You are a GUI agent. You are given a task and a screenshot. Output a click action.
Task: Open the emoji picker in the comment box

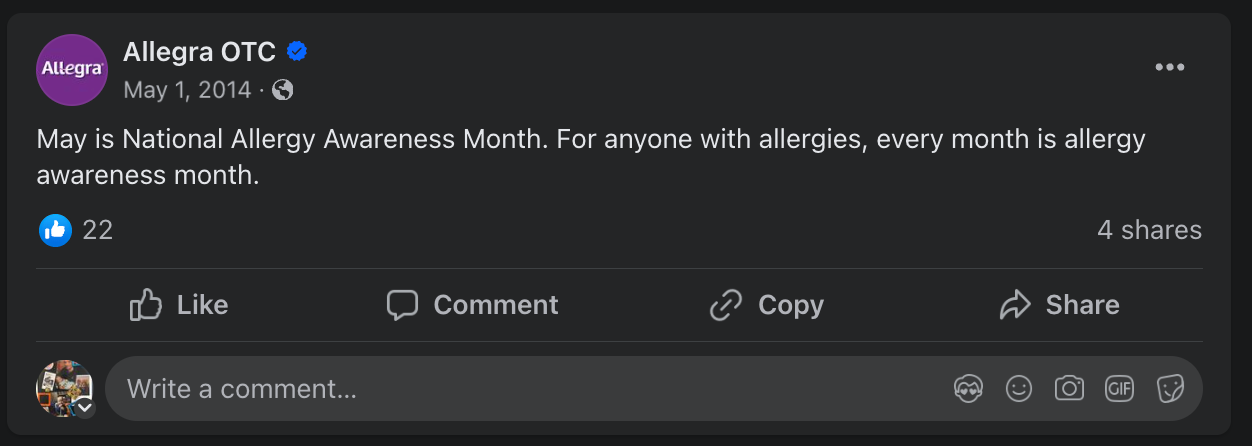[1018, 388]
